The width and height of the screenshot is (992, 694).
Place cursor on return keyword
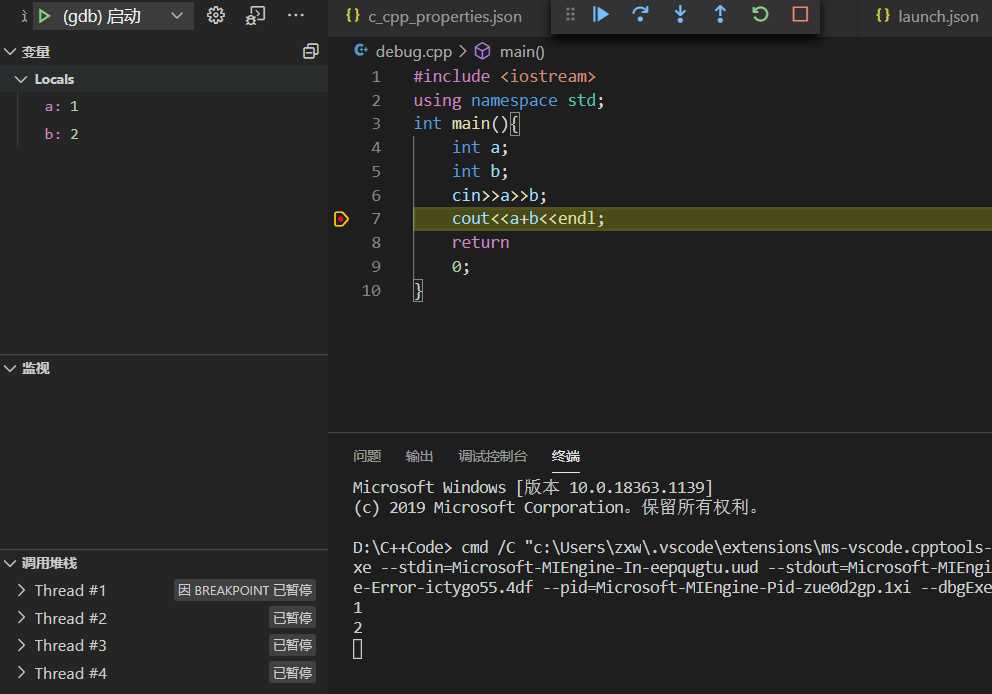point(480,243)
